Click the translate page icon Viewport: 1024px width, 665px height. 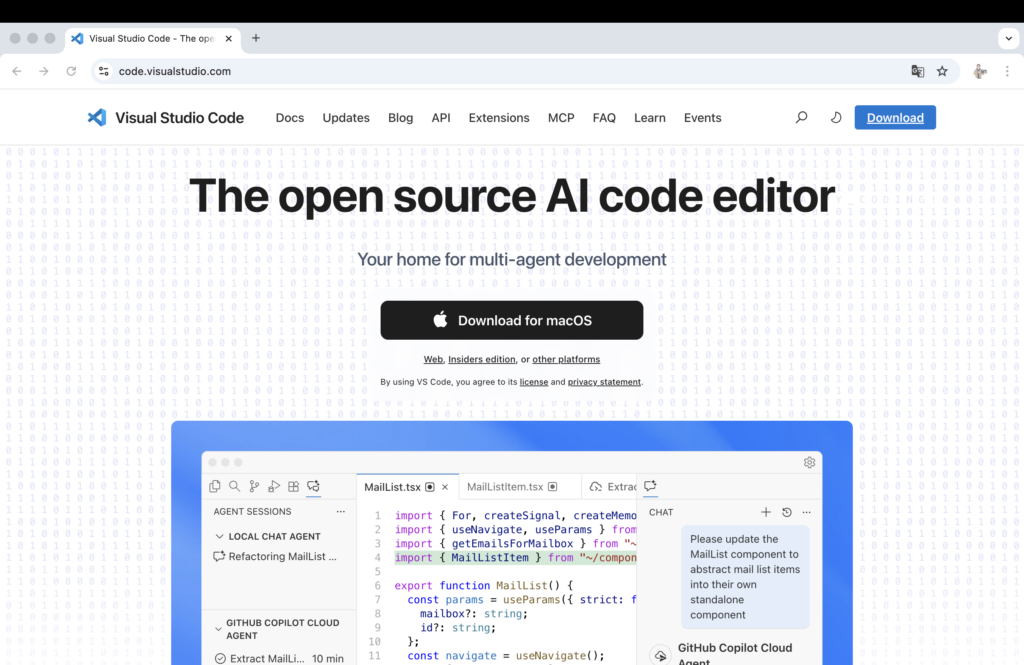pos(918,71)
